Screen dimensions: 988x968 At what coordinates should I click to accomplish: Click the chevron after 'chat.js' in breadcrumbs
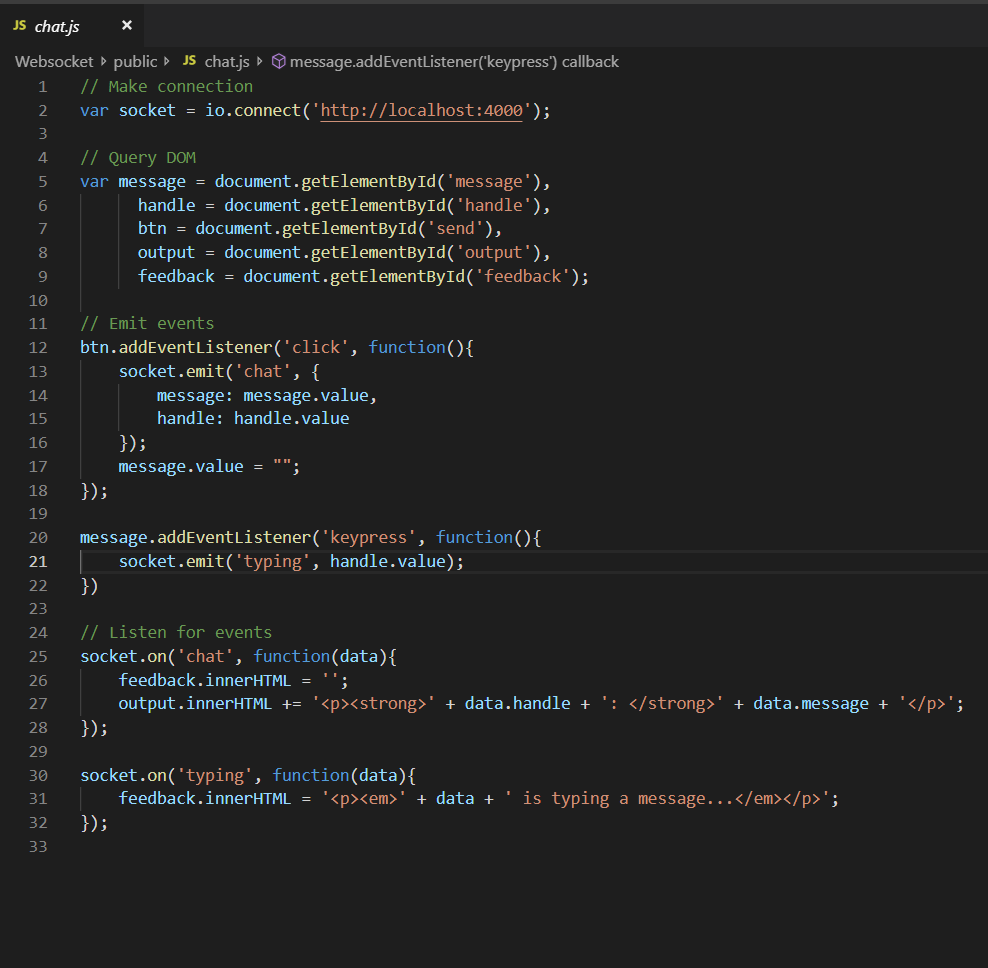tap(261, 61)
